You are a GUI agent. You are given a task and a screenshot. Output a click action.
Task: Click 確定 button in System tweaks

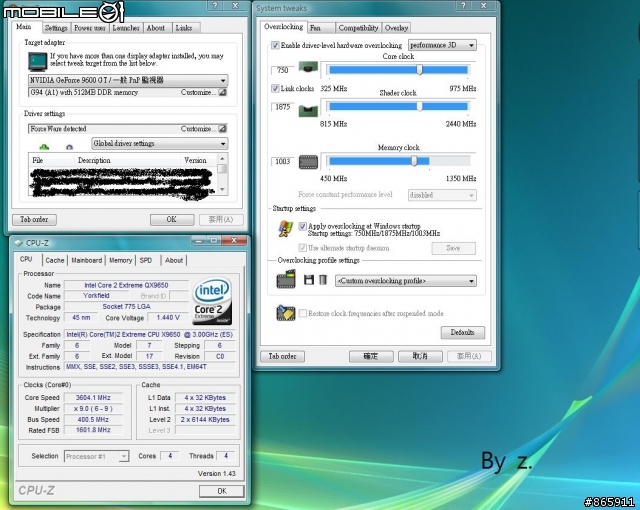[x=371, y=356]
